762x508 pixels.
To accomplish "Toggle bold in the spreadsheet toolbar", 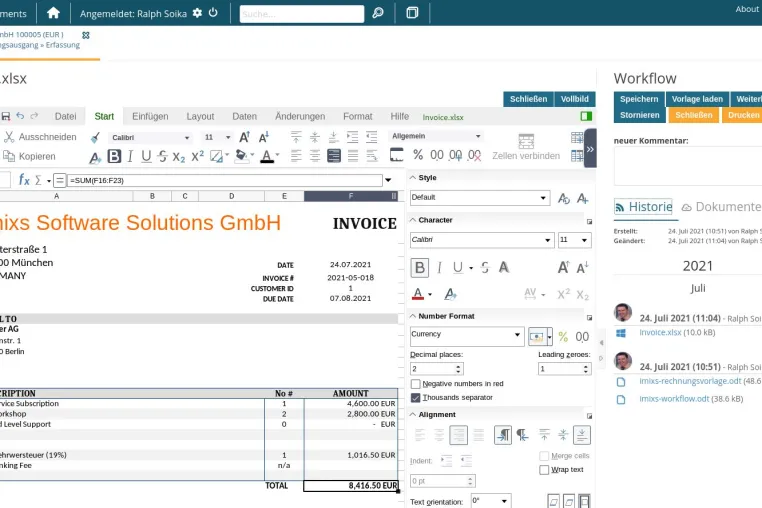I will [114, 156].
